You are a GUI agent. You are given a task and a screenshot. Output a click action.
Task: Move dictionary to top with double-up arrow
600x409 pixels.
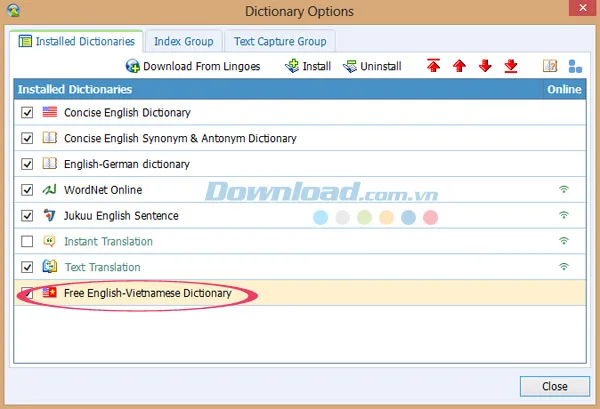click(x=434, y=66)
